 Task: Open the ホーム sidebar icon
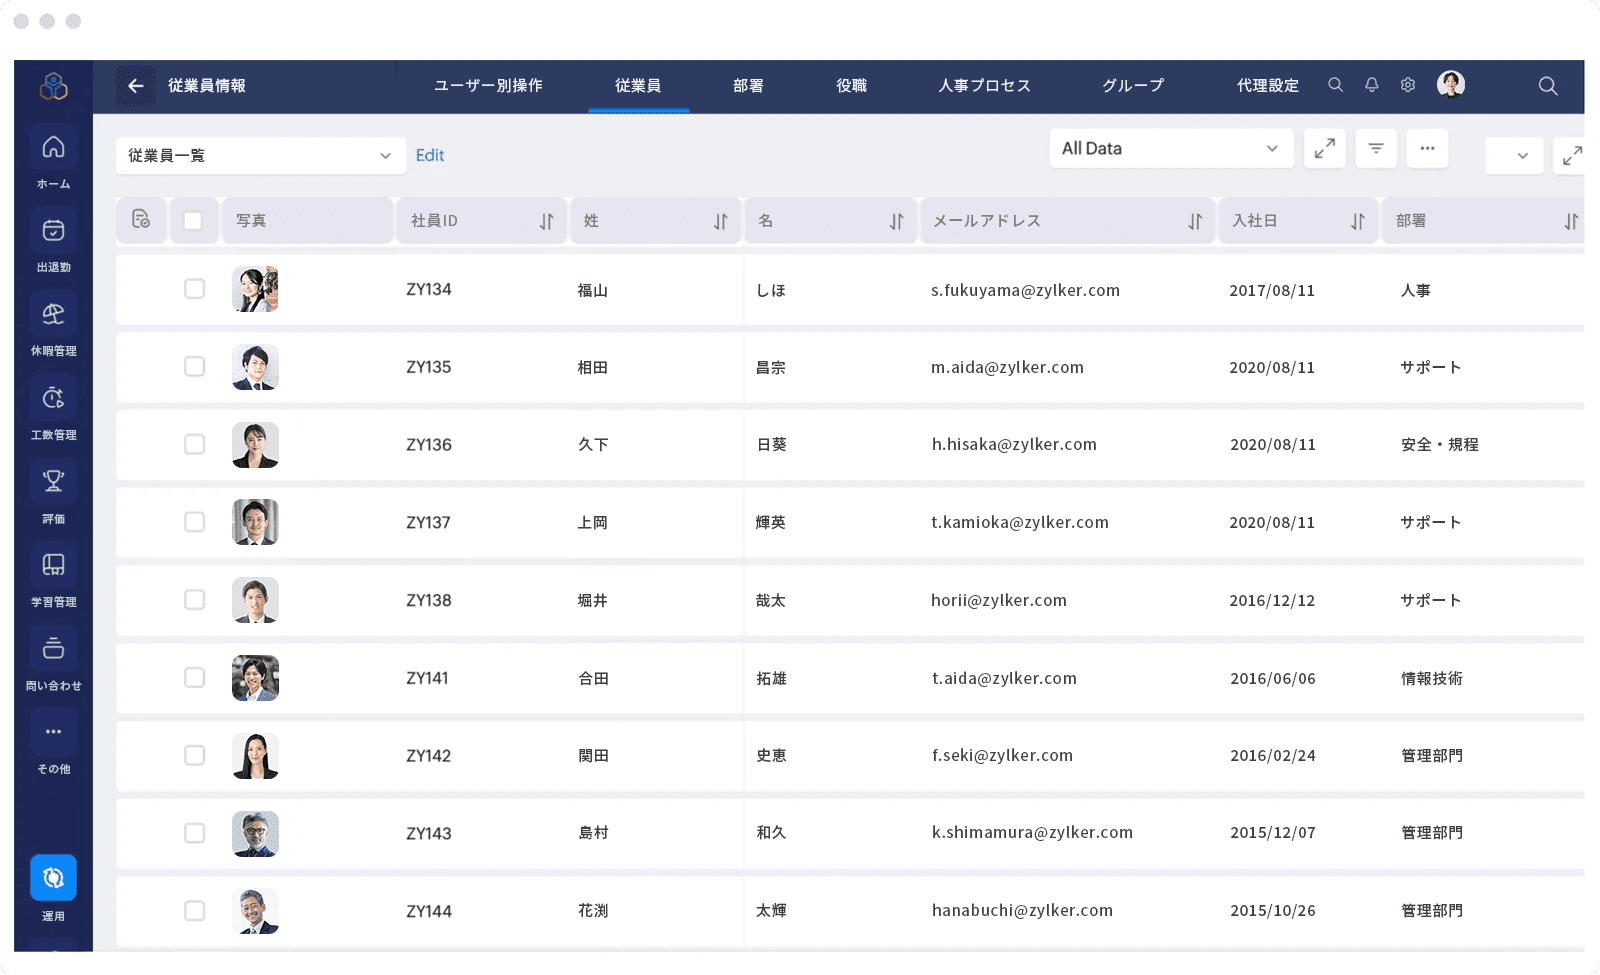[x=53, y=147]
